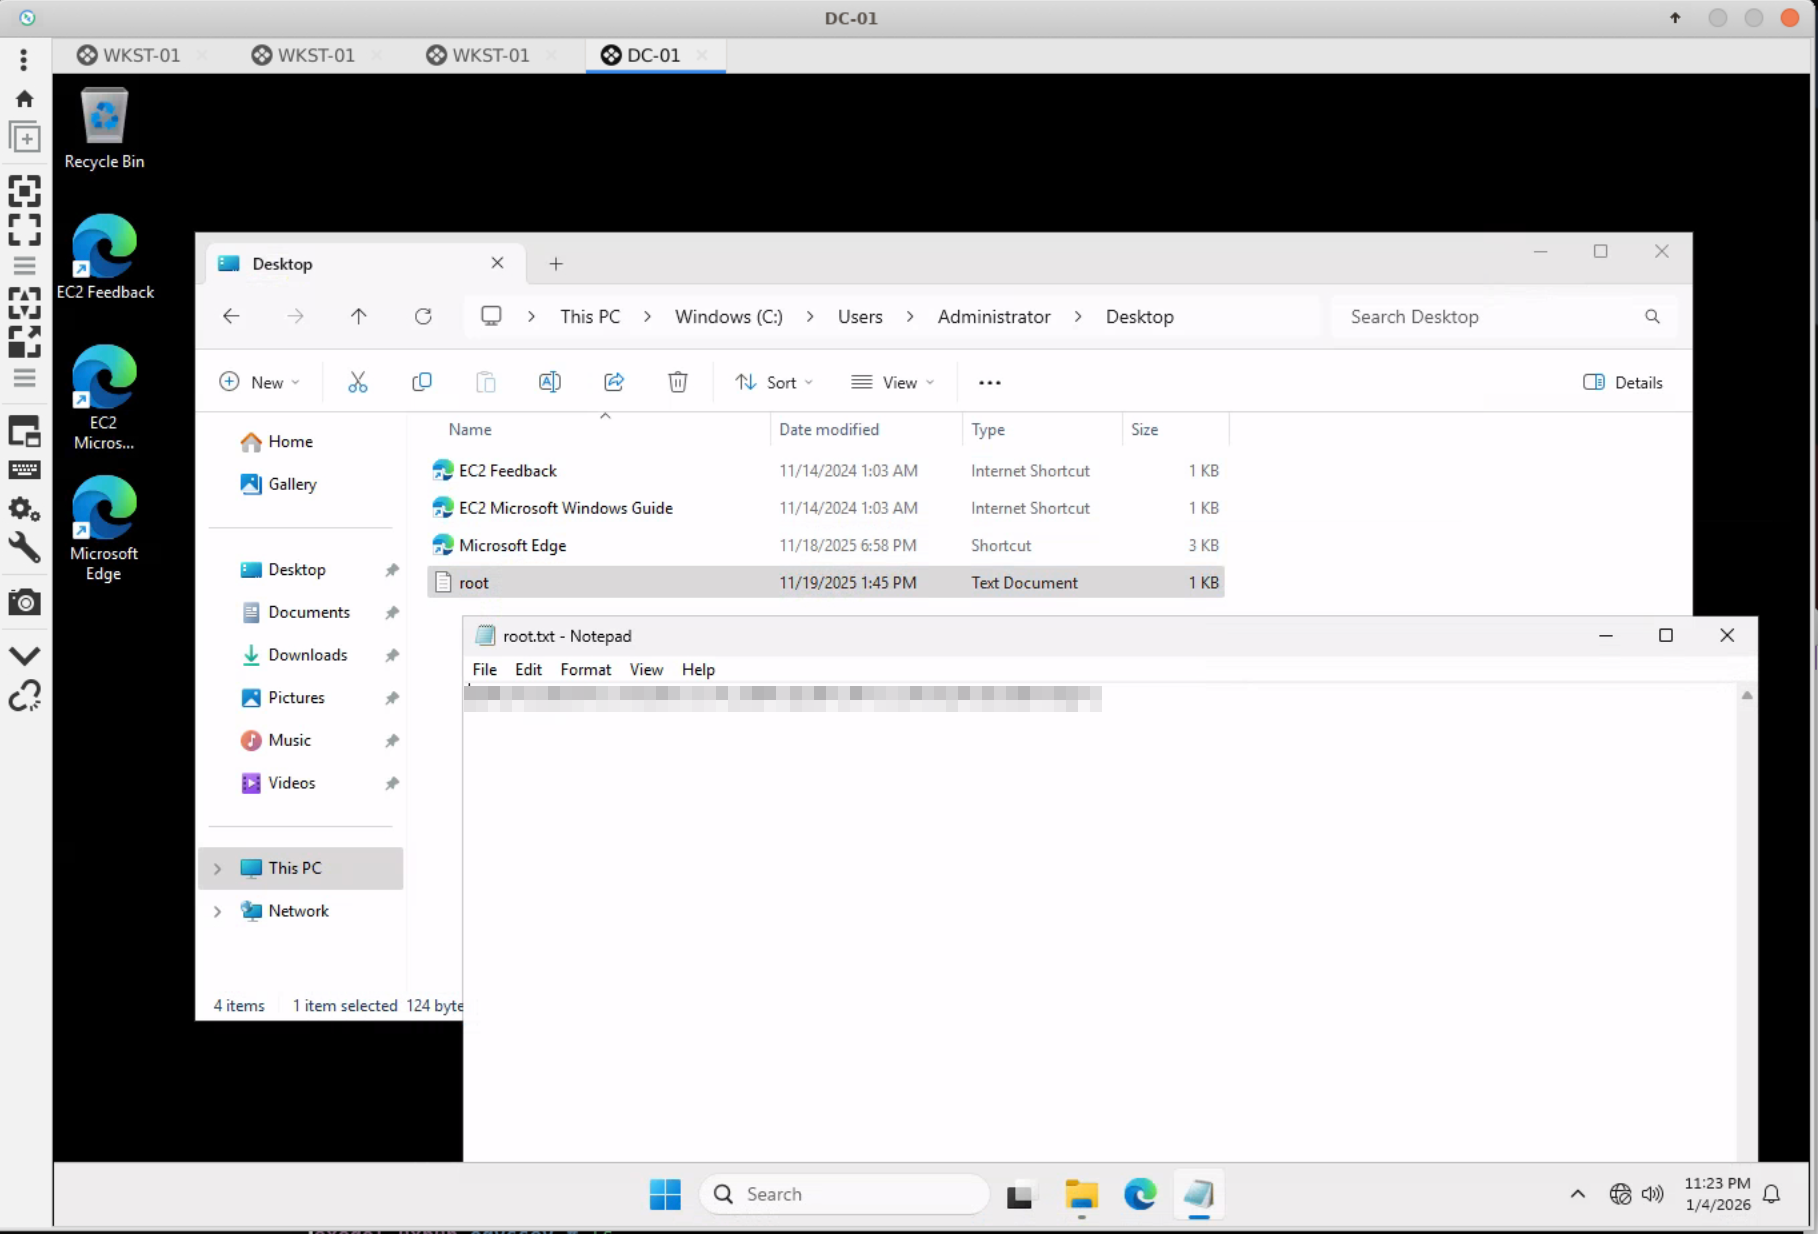
Task: Expand the Network tree node
Action: tap(217, 911)
